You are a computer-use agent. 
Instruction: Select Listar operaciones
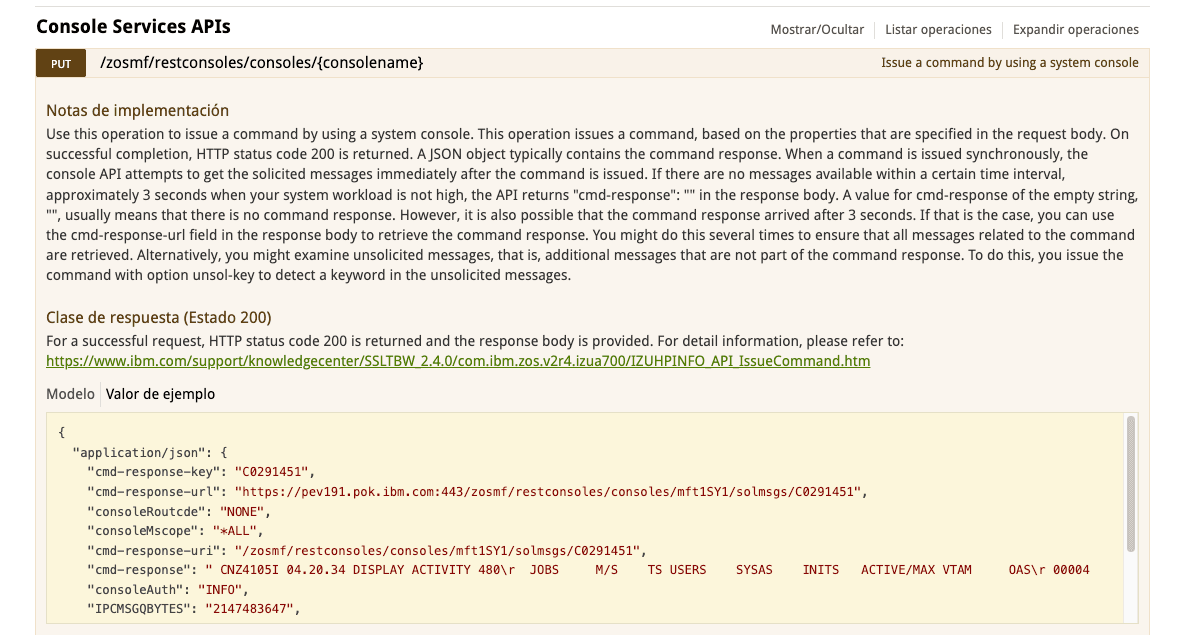coord(938,29)
